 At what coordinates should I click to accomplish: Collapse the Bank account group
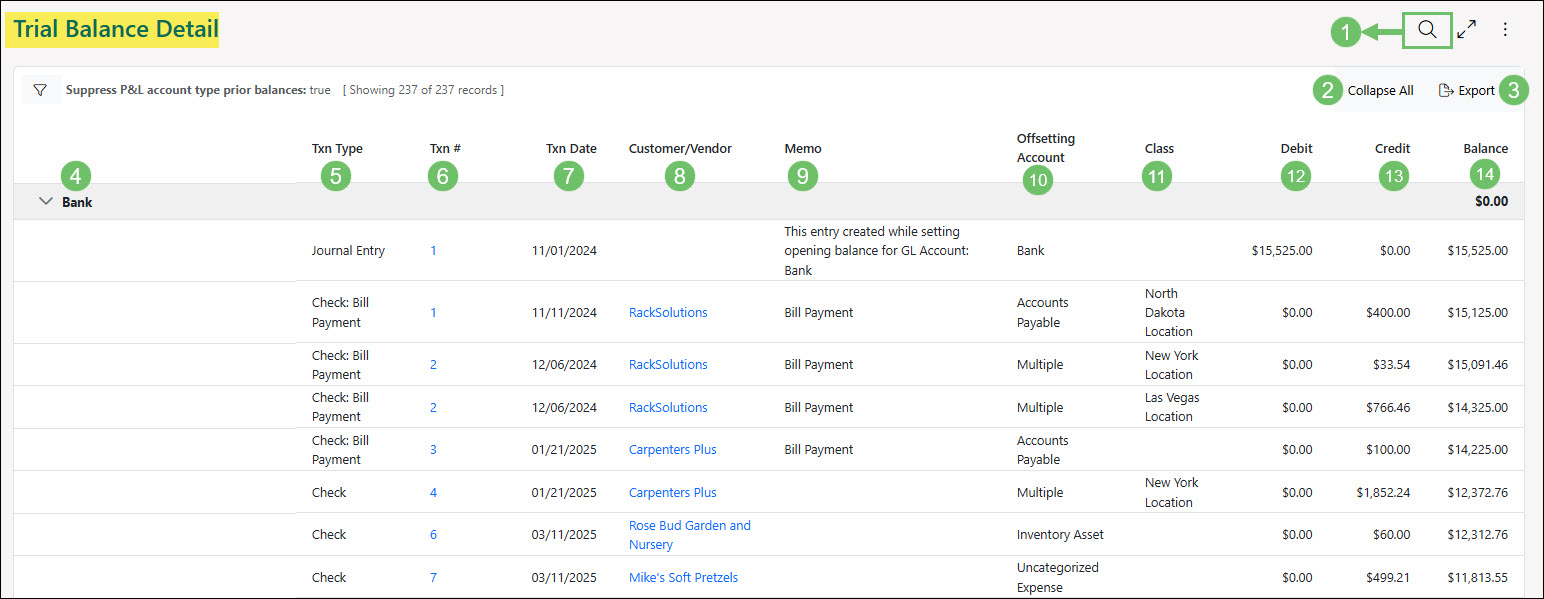coord(45,201)
